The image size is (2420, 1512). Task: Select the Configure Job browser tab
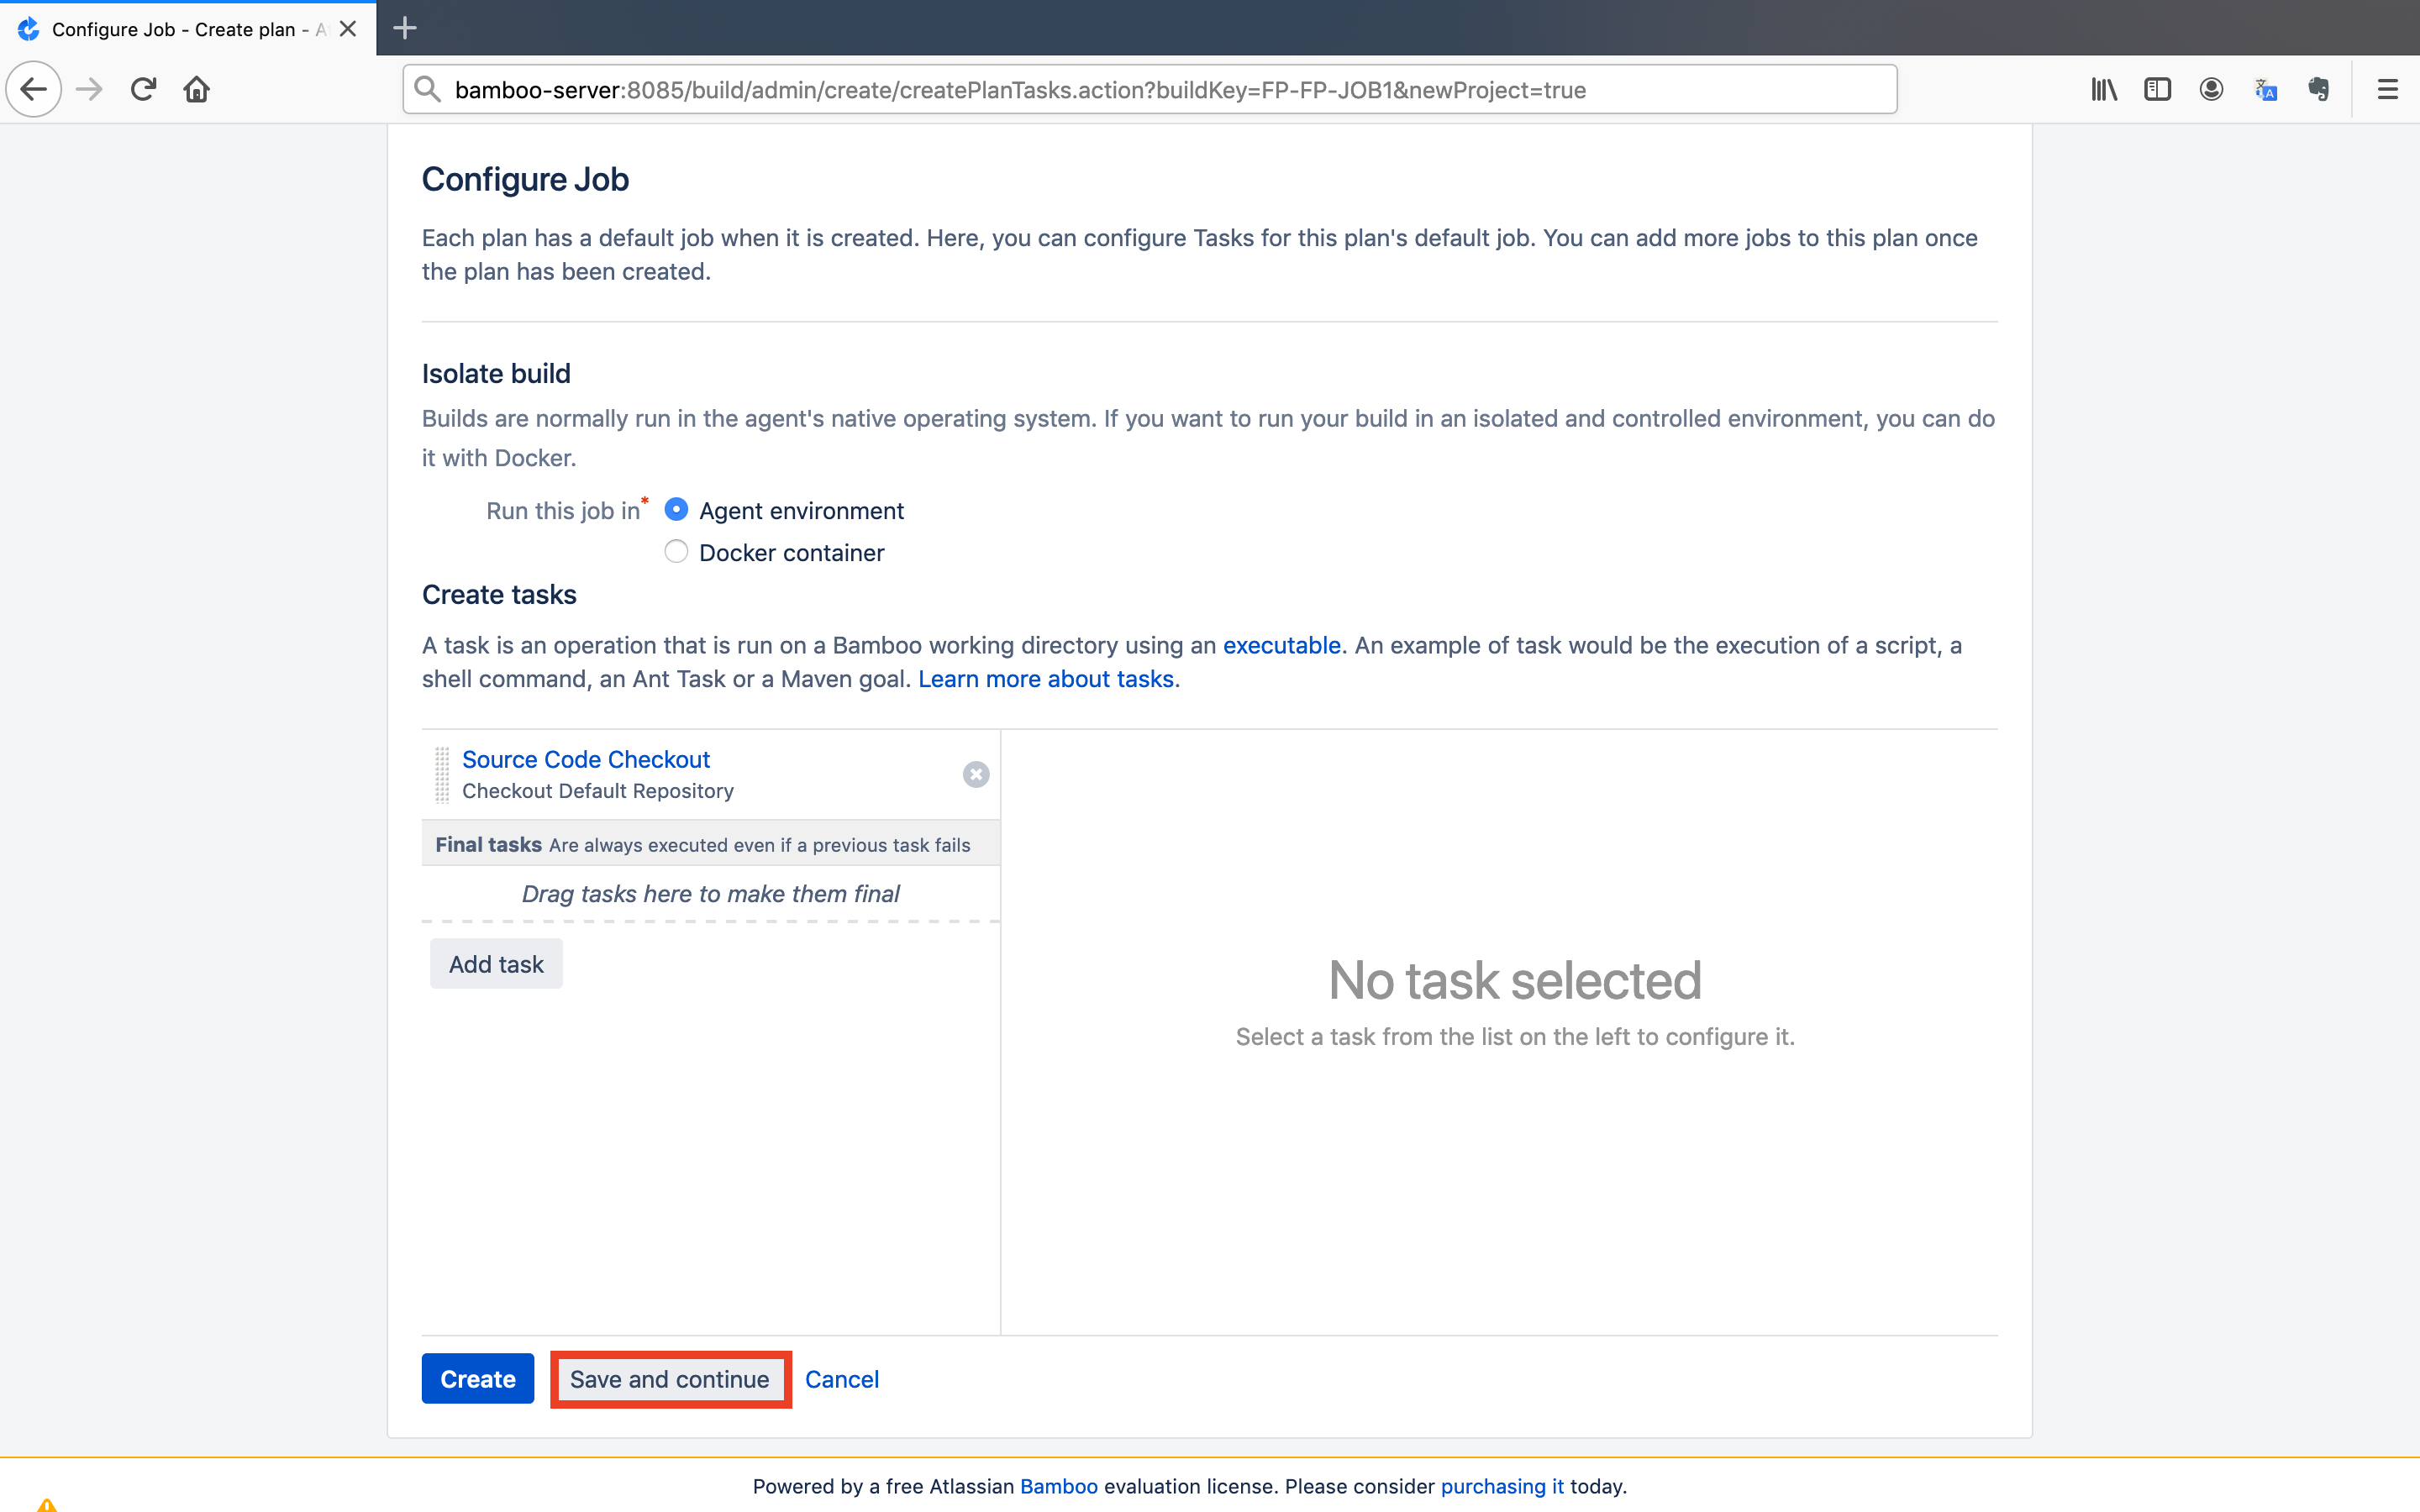coord(188,29)
